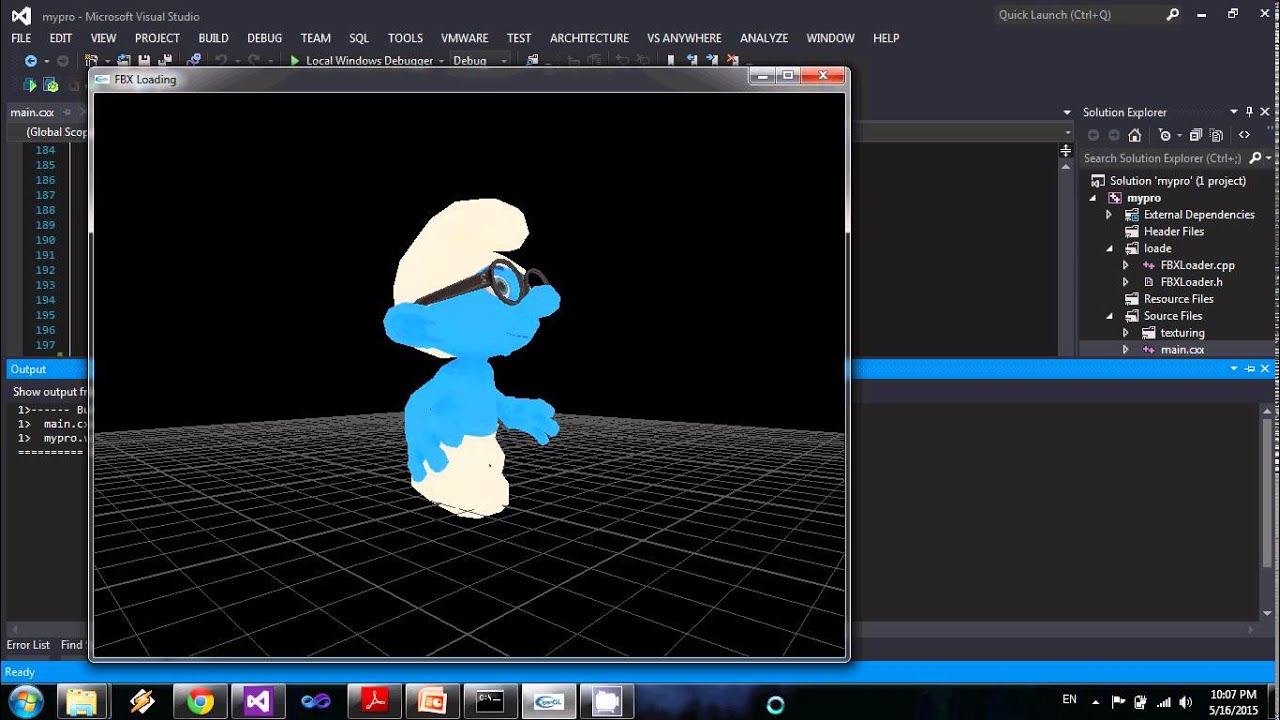The width and height of the screenshot is (1280, 720).
Task: Click the Quick Launch search icon
Action: pos(1173,15)
